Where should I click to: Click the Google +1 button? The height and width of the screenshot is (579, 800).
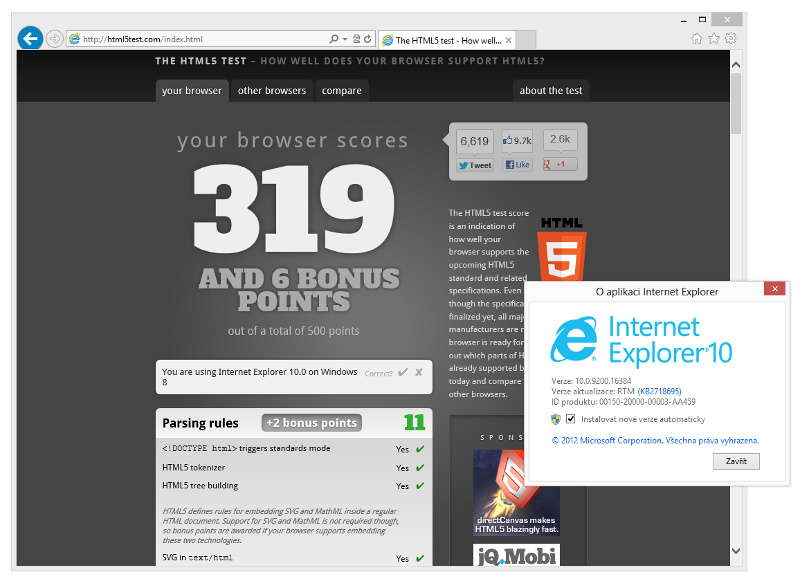560,164
